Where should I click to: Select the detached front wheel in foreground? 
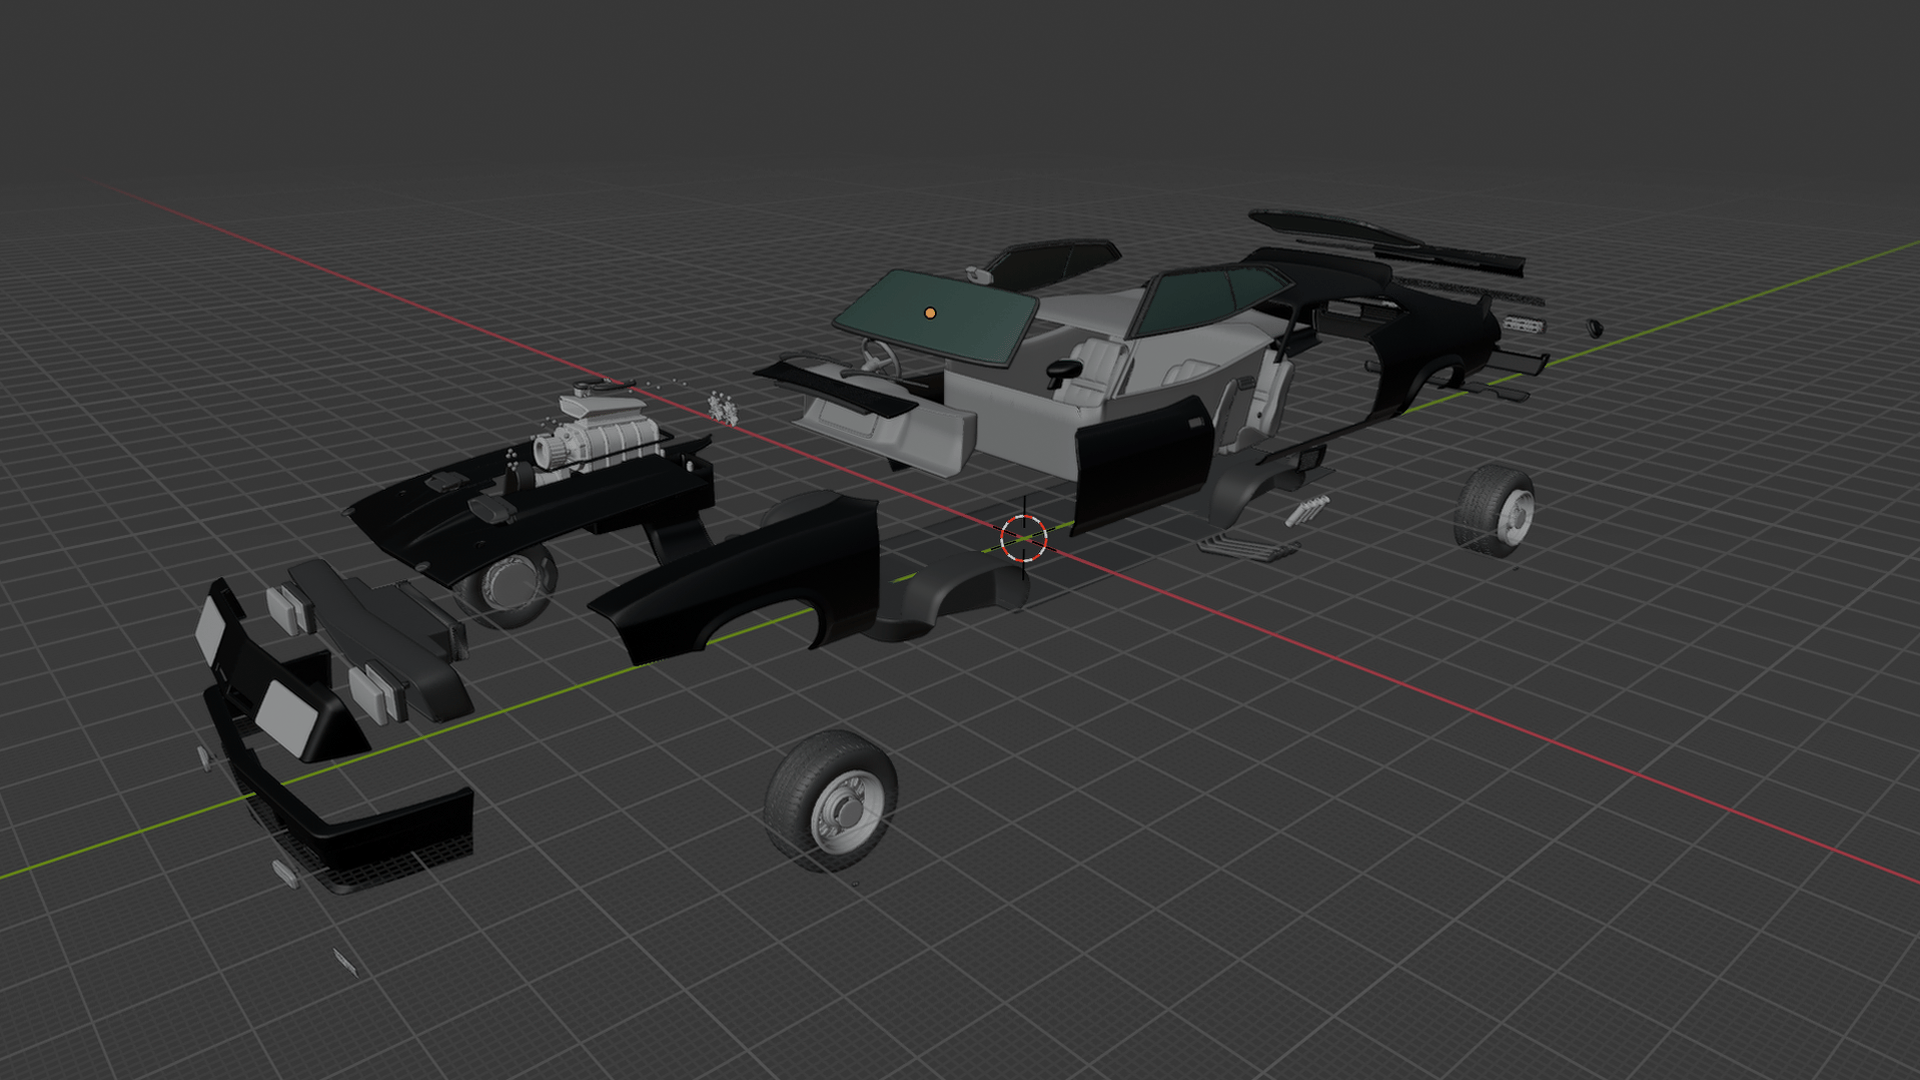pyautogui.click(x=830, y=800)
